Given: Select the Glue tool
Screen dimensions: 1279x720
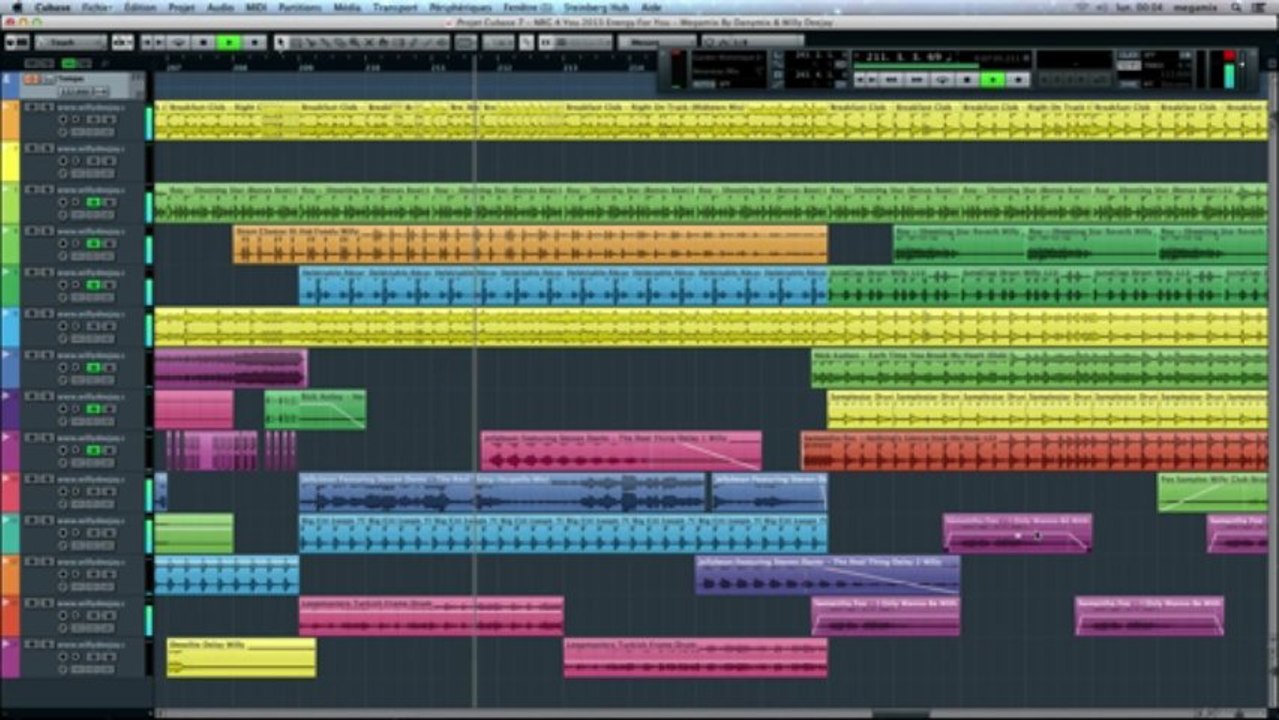Looking at the screenshot, I should (325, 42).
